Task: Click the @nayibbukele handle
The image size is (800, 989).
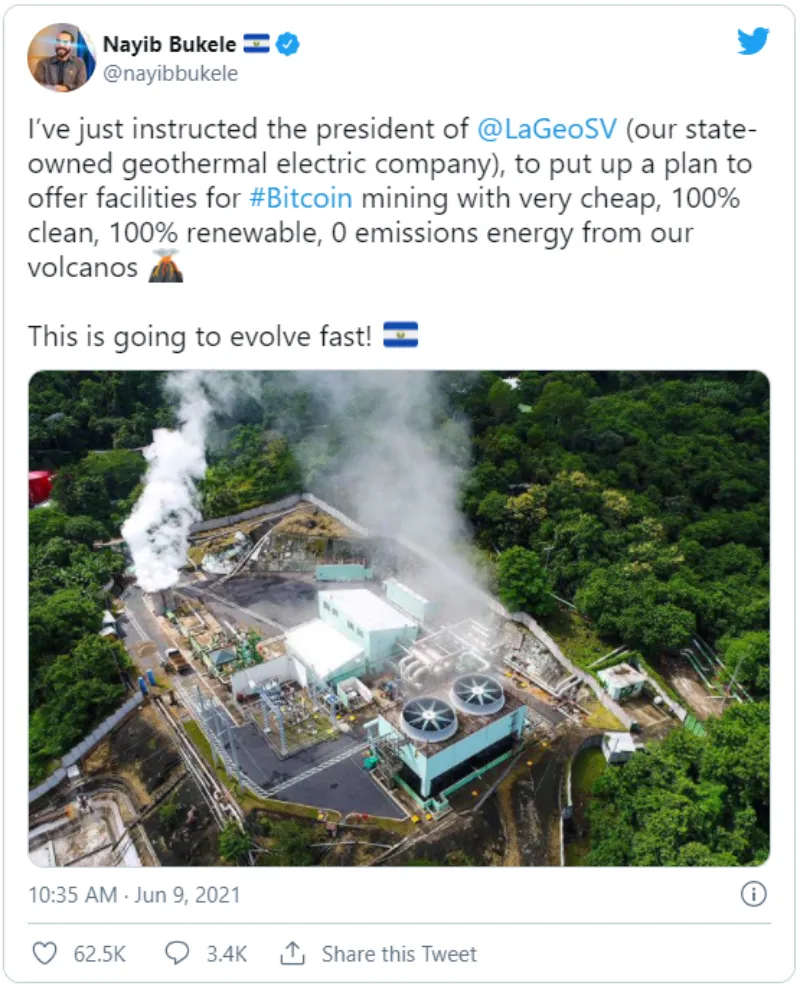Action: (x=170, y=73)
